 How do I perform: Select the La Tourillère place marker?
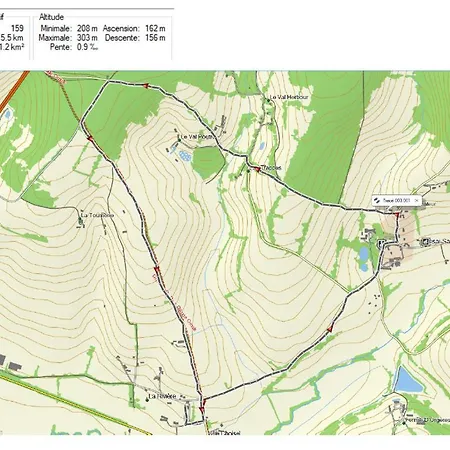pos(80,219)
